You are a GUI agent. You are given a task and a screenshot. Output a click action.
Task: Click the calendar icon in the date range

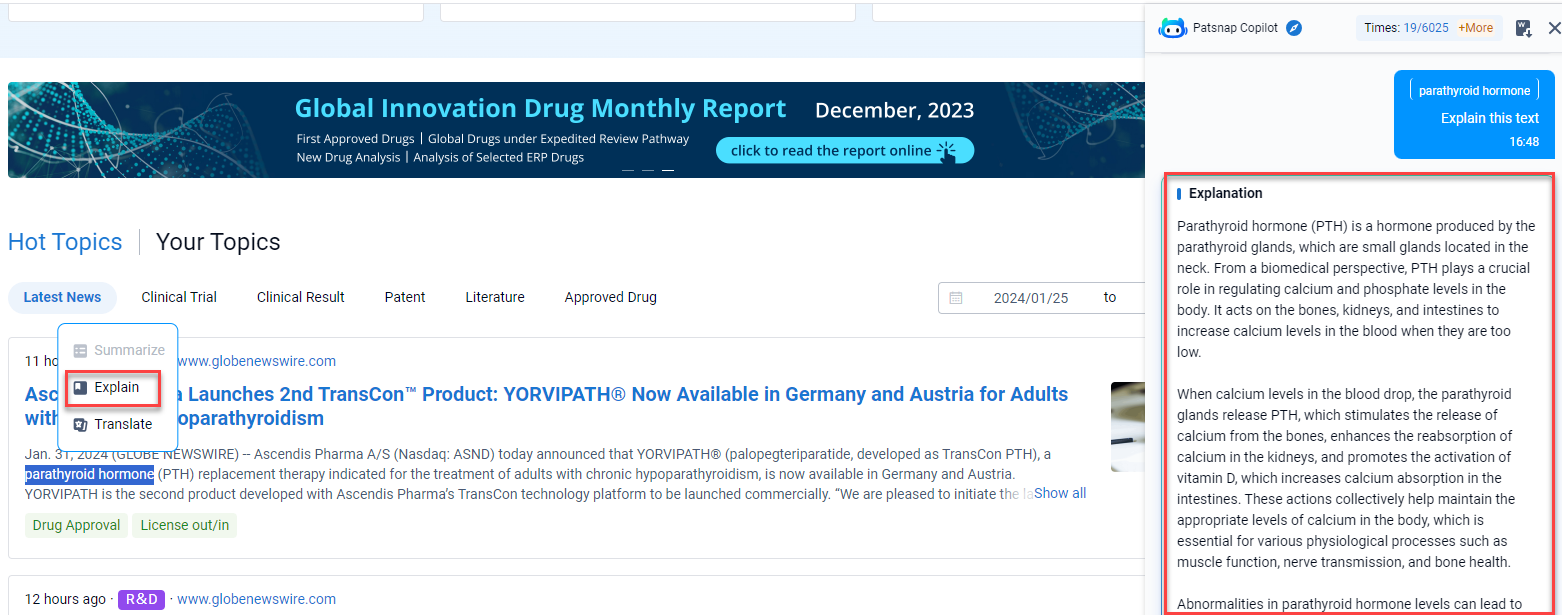955,298
